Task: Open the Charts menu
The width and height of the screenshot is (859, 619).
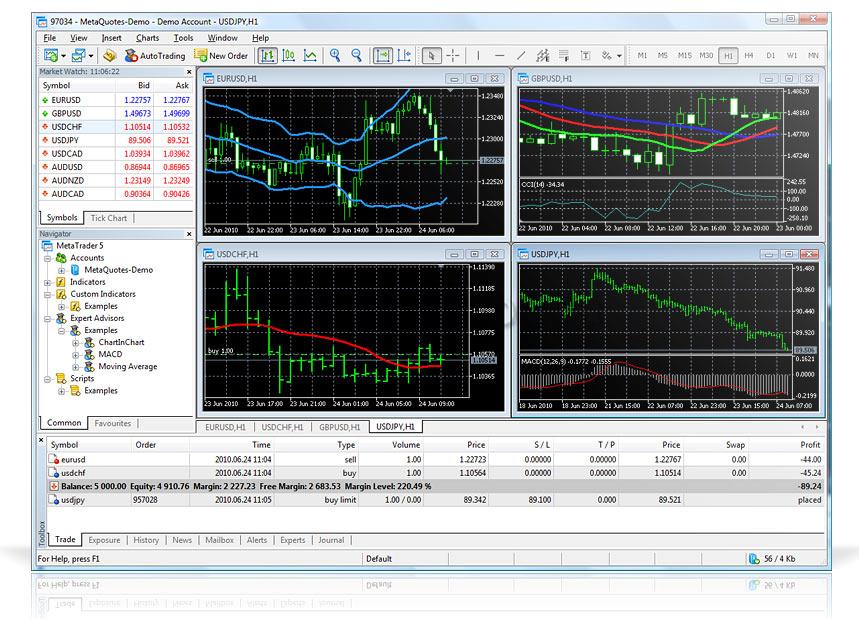Action: tap(147, 38)
